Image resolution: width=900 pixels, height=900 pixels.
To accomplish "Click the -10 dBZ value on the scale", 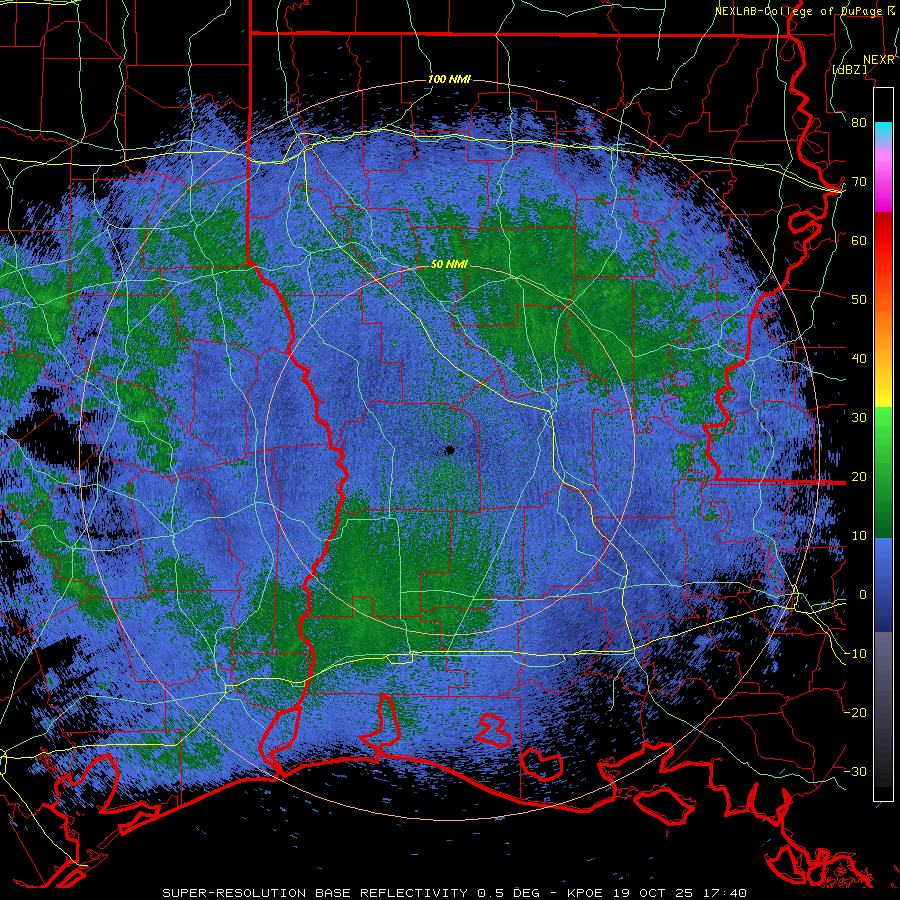I will click(x=856, y=654).
